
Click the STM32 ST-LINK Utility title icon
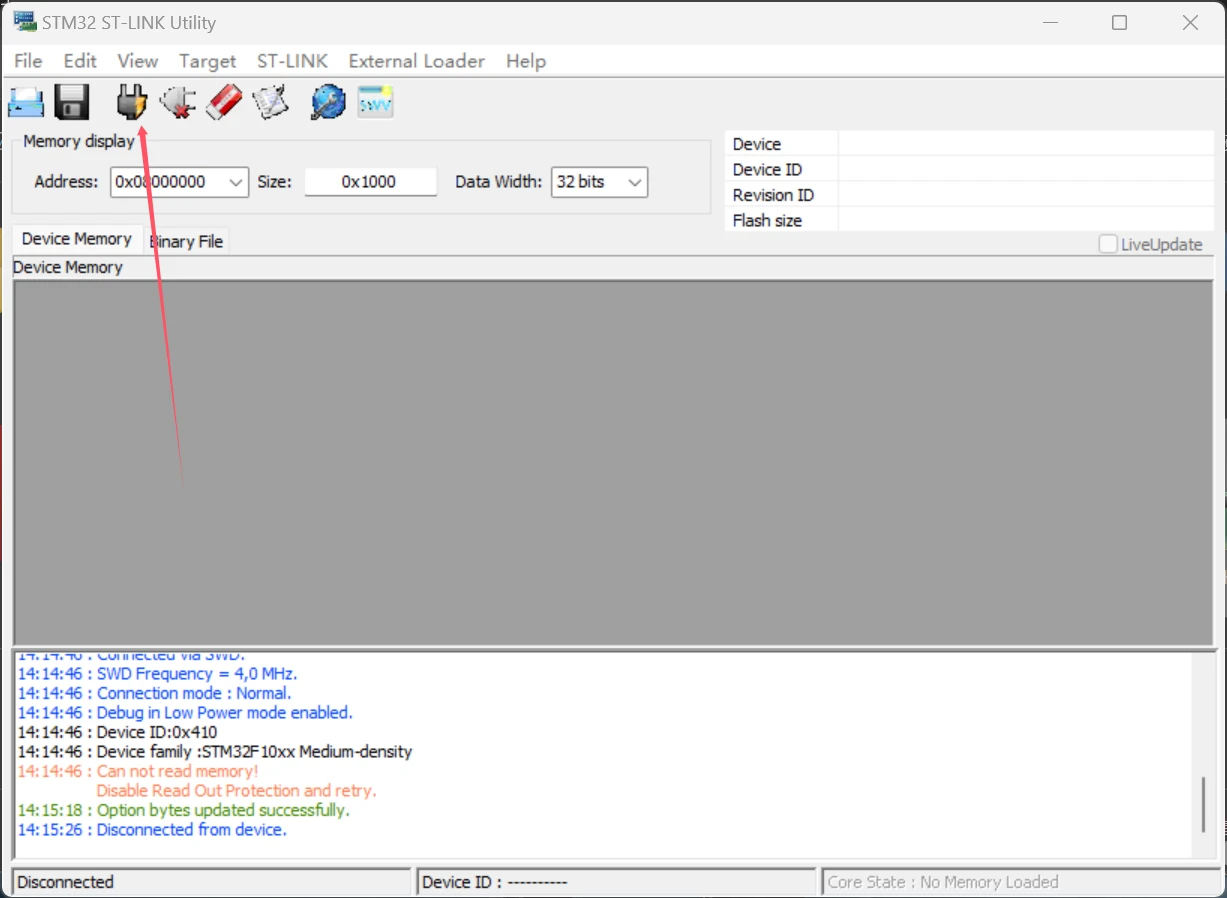[24, 22]
